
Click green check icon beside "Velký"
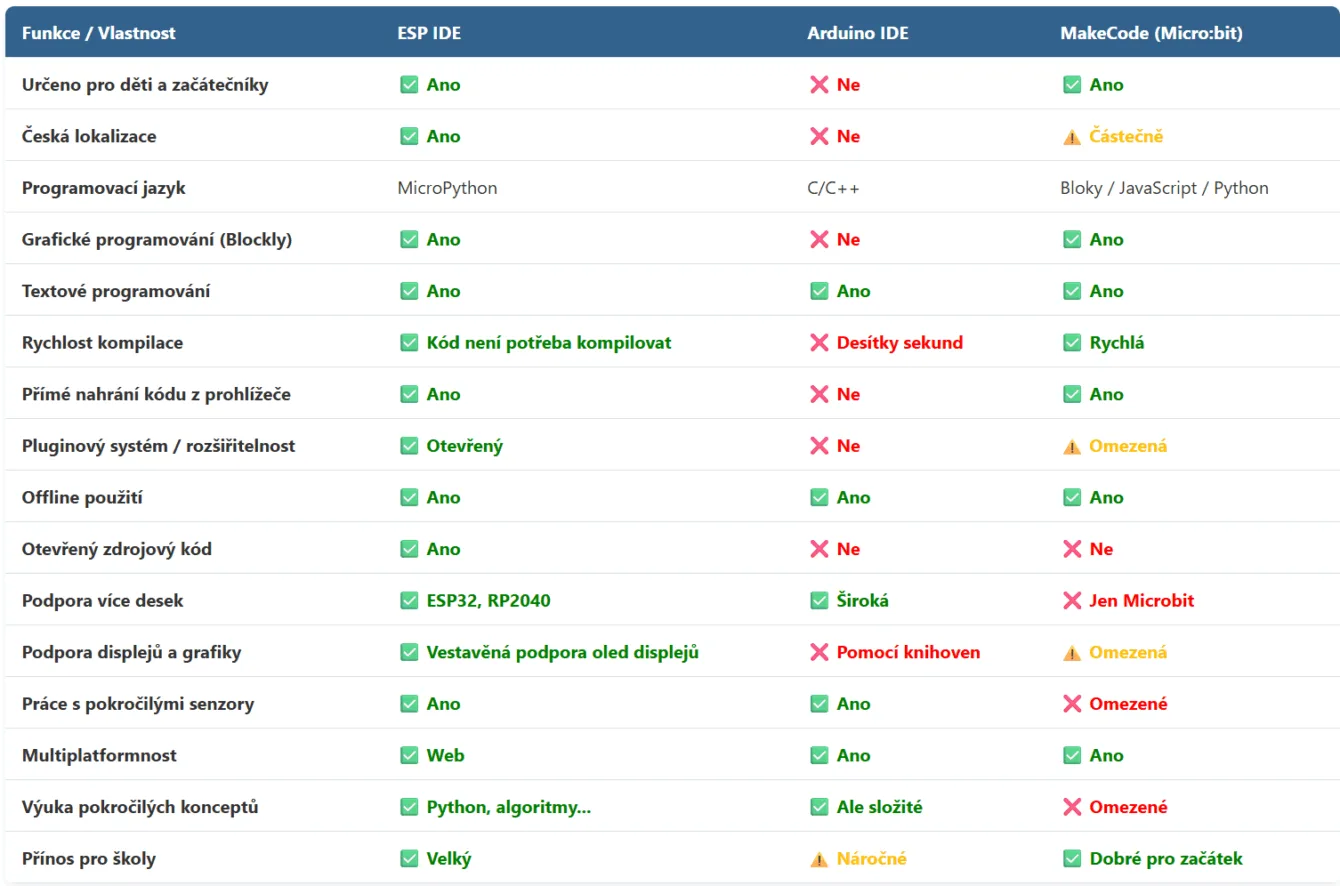tap(409, 859)
